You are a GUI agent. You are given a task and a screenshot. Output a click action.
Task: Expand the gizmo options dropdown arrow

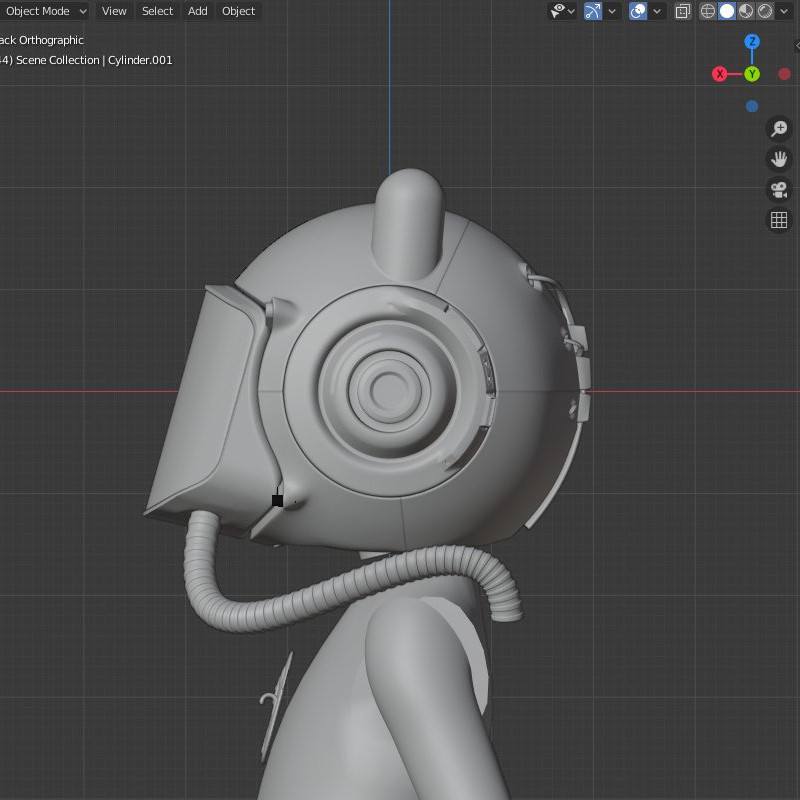tap(612, 11)
